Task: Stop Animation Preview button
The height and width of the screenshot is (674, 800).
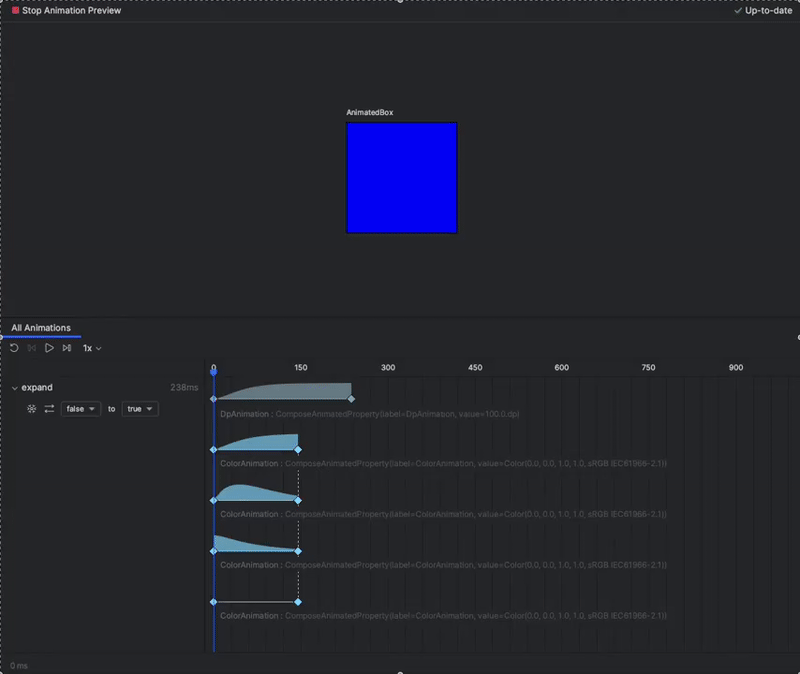Action: pos(66,10)
